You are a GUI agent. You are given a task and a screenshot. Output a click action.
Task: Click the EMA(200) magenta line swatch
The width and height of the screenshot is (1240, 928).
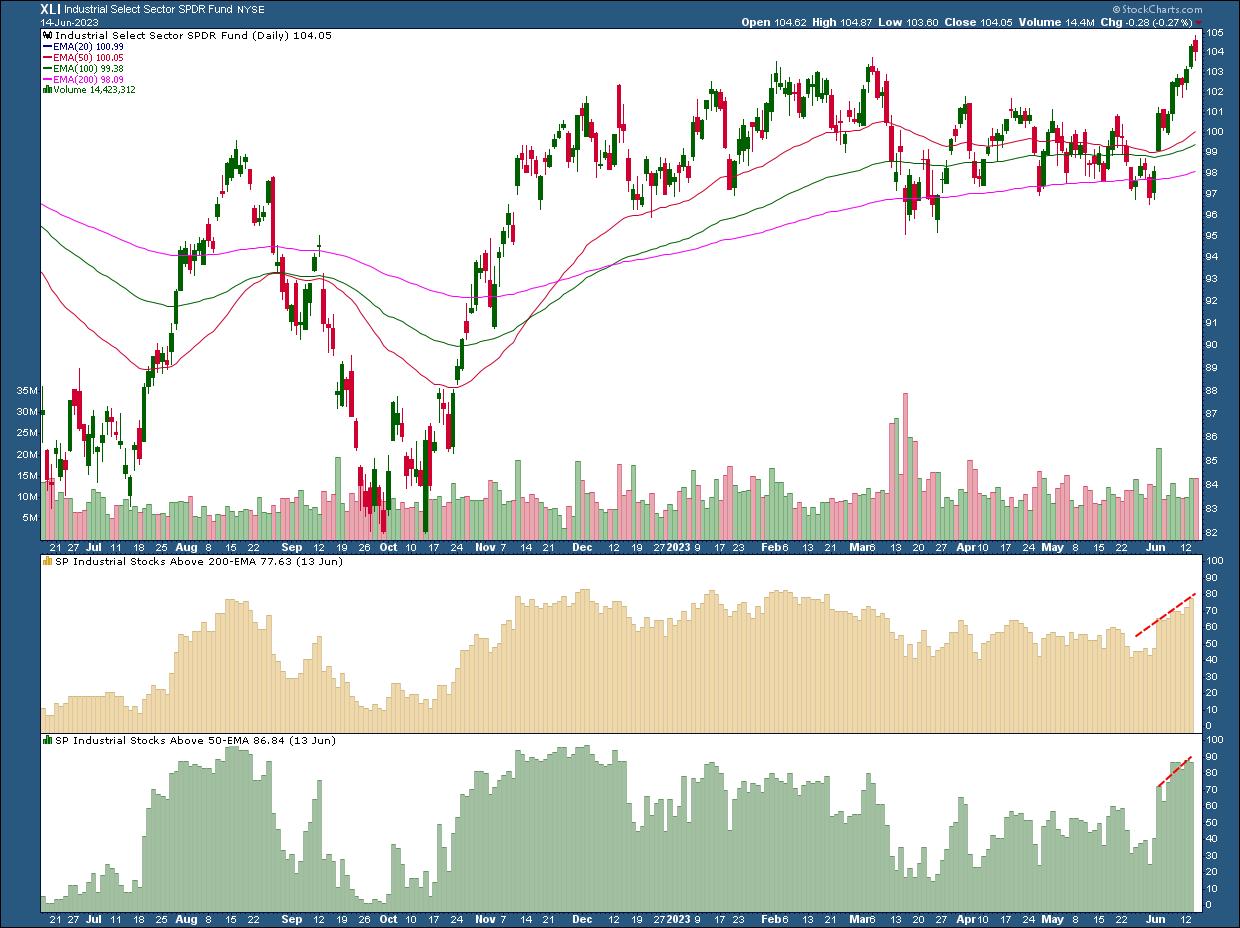[x=47, y=79]
